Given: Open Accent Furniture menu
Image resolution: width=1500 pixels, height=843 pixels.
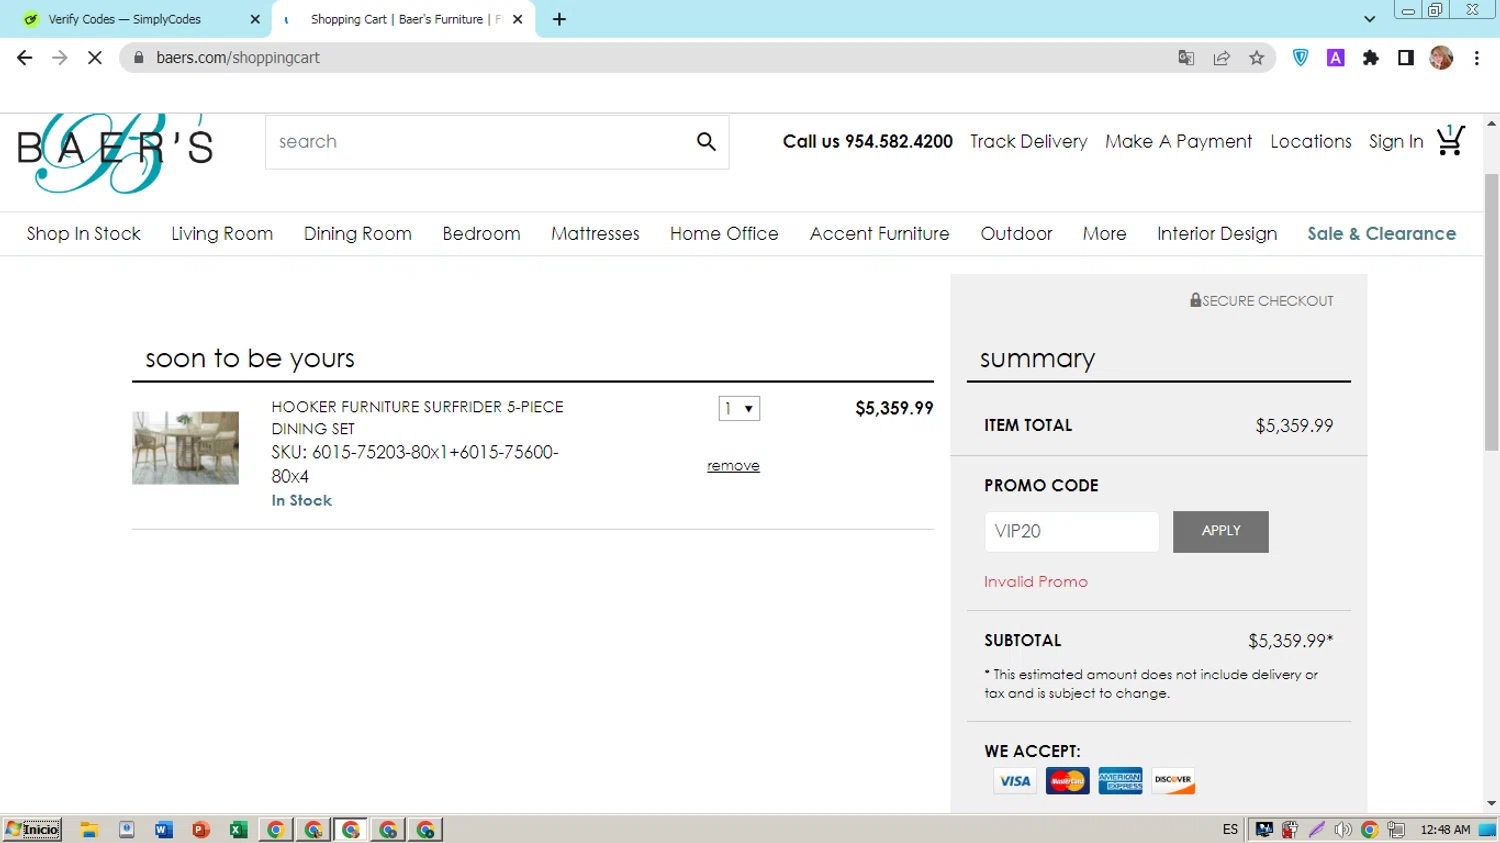Looking at the screenshot, I should point(880,234).
